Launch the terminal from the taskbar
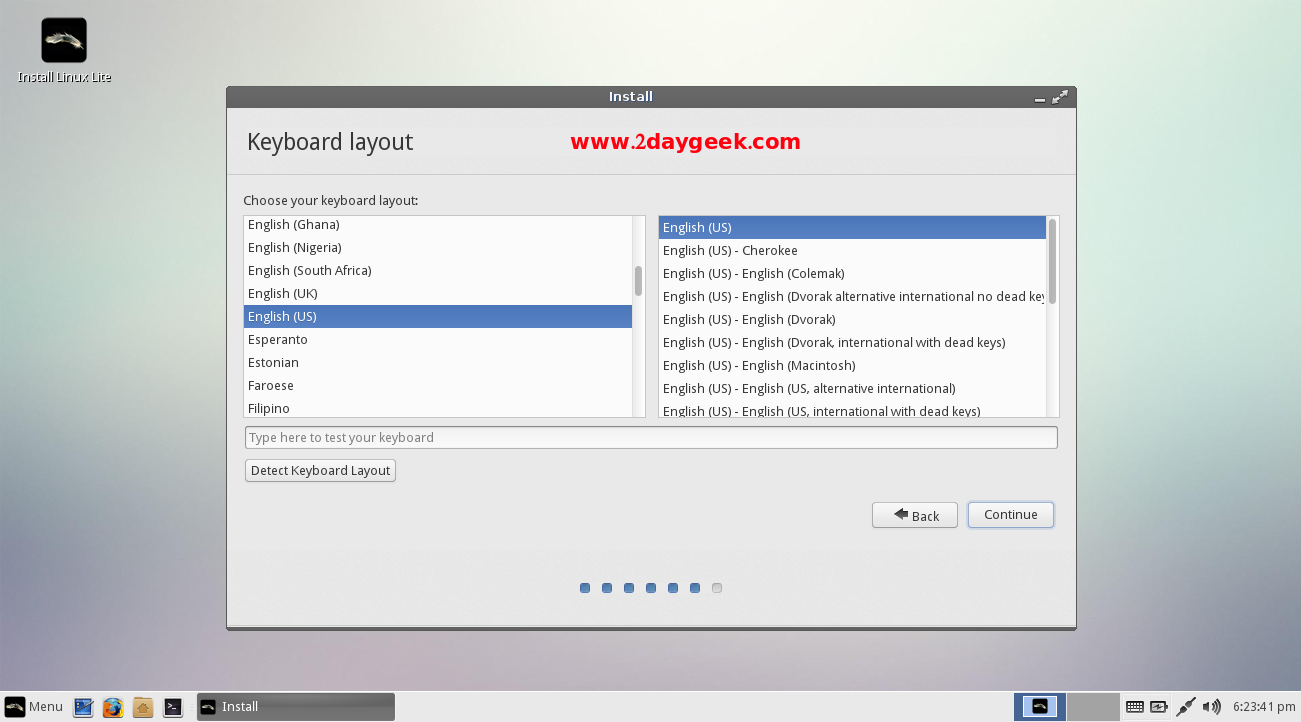Viewport: 1301px width, 722px height. coord(173,707)
